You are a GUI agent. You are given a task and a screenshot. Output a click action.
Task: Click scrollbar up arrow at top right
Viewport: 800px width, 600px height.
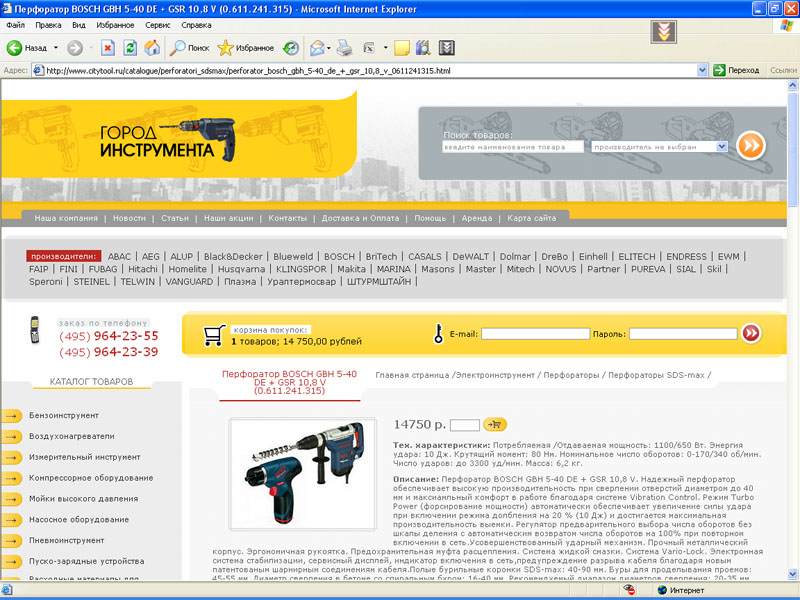[x=793, y=85]
